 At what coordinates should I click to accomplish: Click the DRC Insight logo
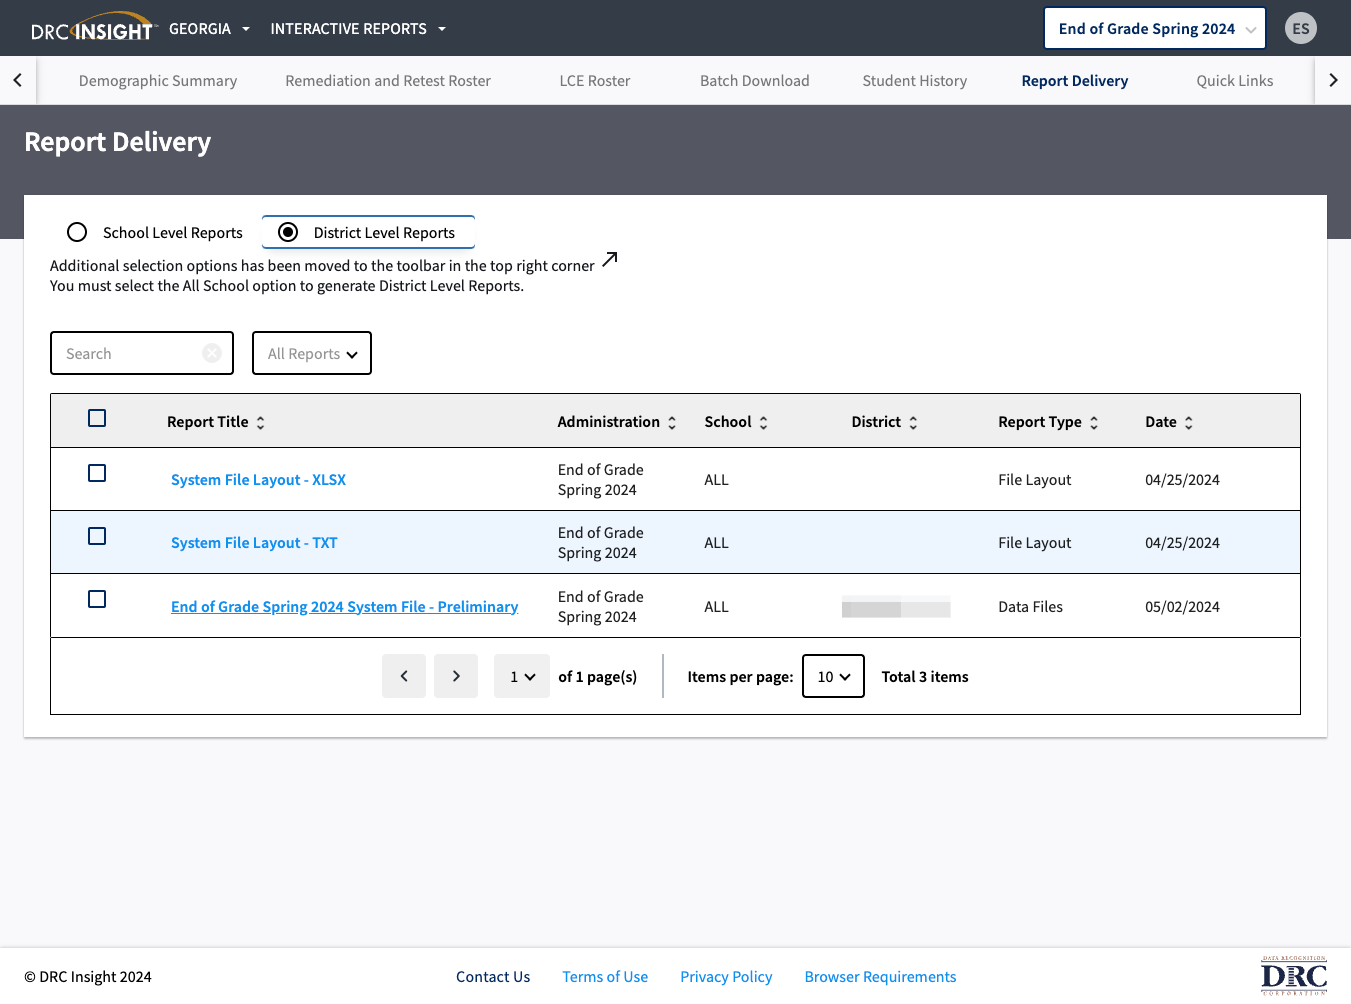coord(94,28)
